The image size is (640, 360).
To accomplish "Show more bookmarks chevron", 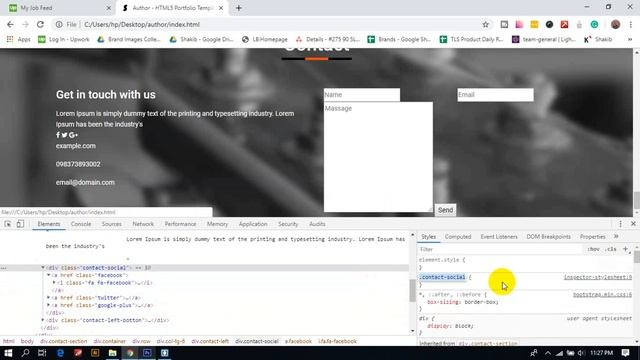I will click(630, 39).
